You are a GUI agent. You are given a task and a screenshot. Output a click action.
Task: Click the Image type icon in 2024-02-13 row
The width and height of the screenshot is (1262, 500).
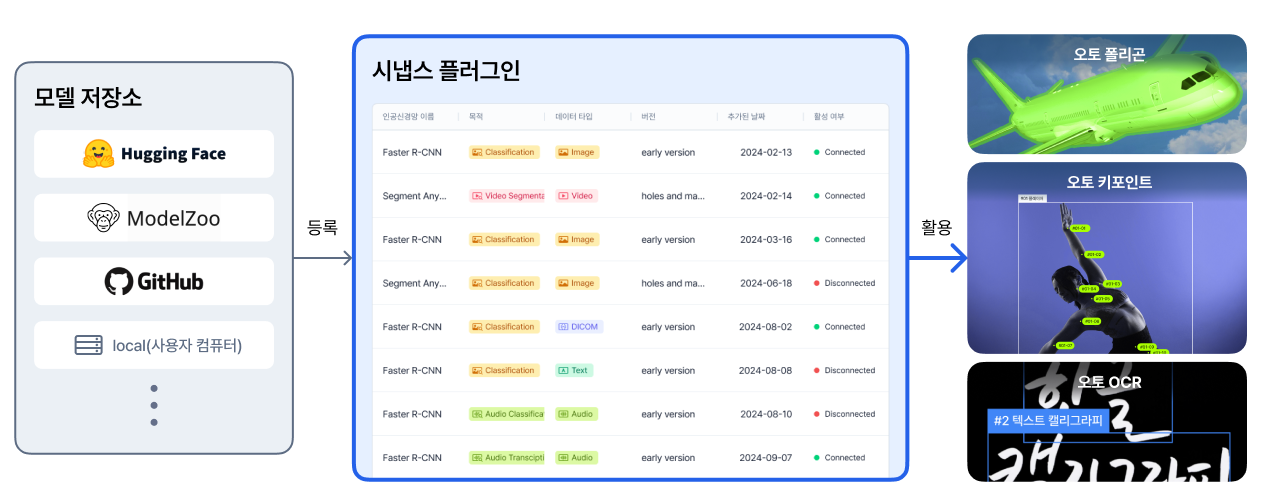[x=564, y=153]
